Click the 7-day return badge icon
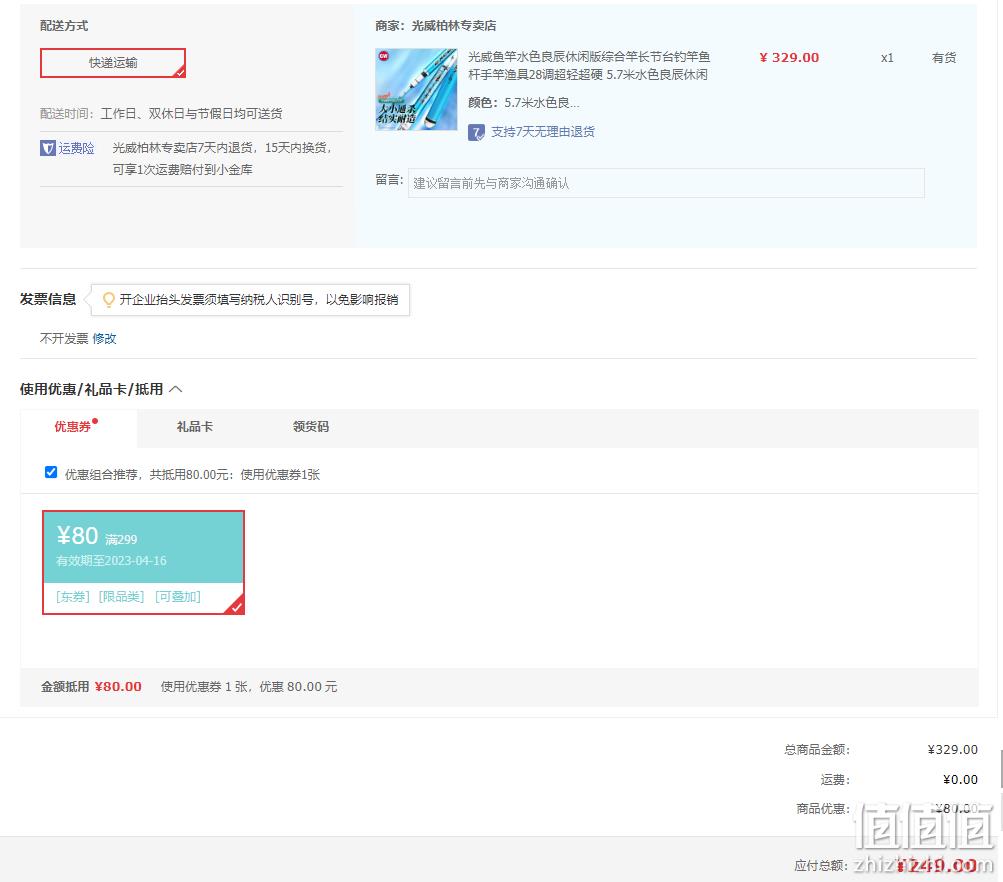The image size is (1003, 882). click(x=476, y=132)
